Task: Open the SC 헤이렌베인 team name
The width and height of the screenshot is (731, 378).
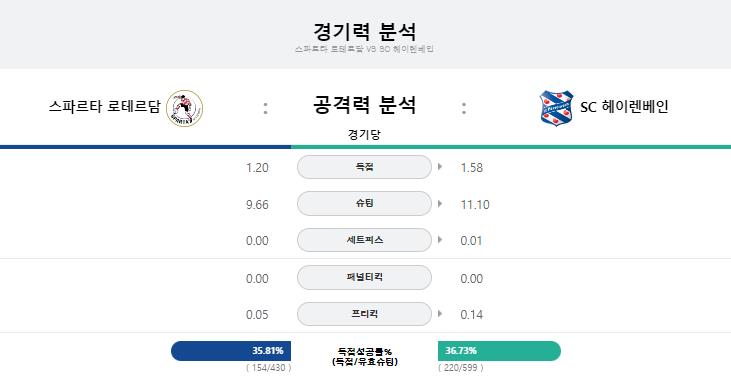Action: 624,107
